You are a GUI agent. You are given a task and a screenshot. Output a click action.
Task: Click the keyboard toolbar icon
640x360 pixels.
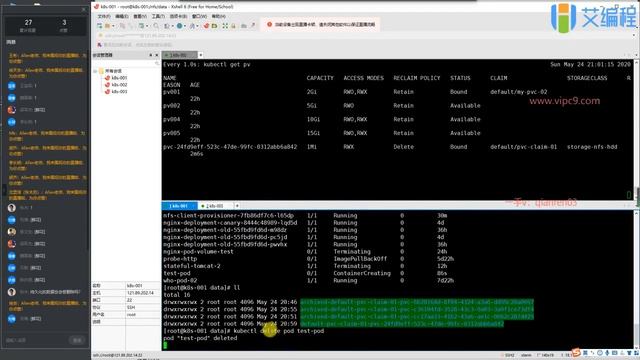[x=244, y=26]
